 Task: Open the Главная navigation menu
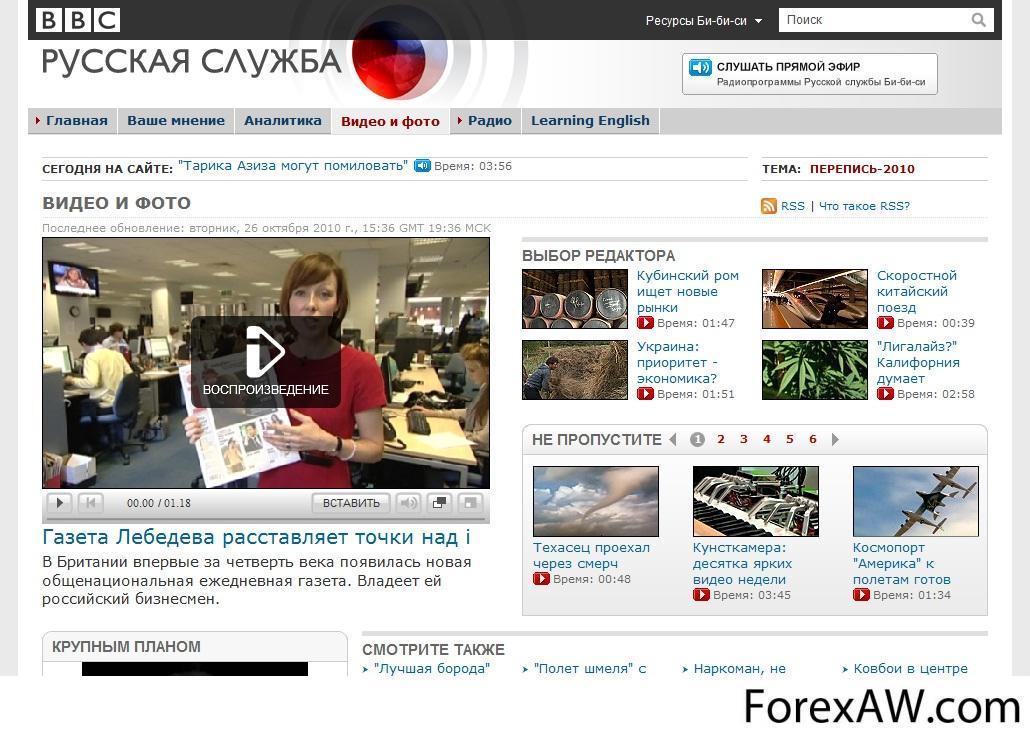click(73, 121)
